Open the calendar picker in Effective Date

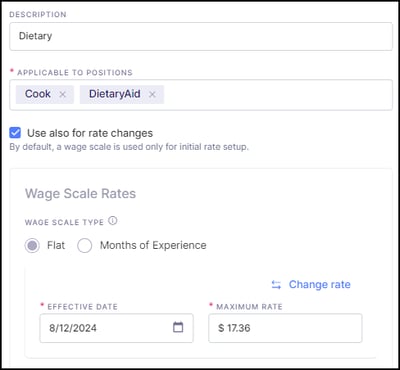point(178,327)
